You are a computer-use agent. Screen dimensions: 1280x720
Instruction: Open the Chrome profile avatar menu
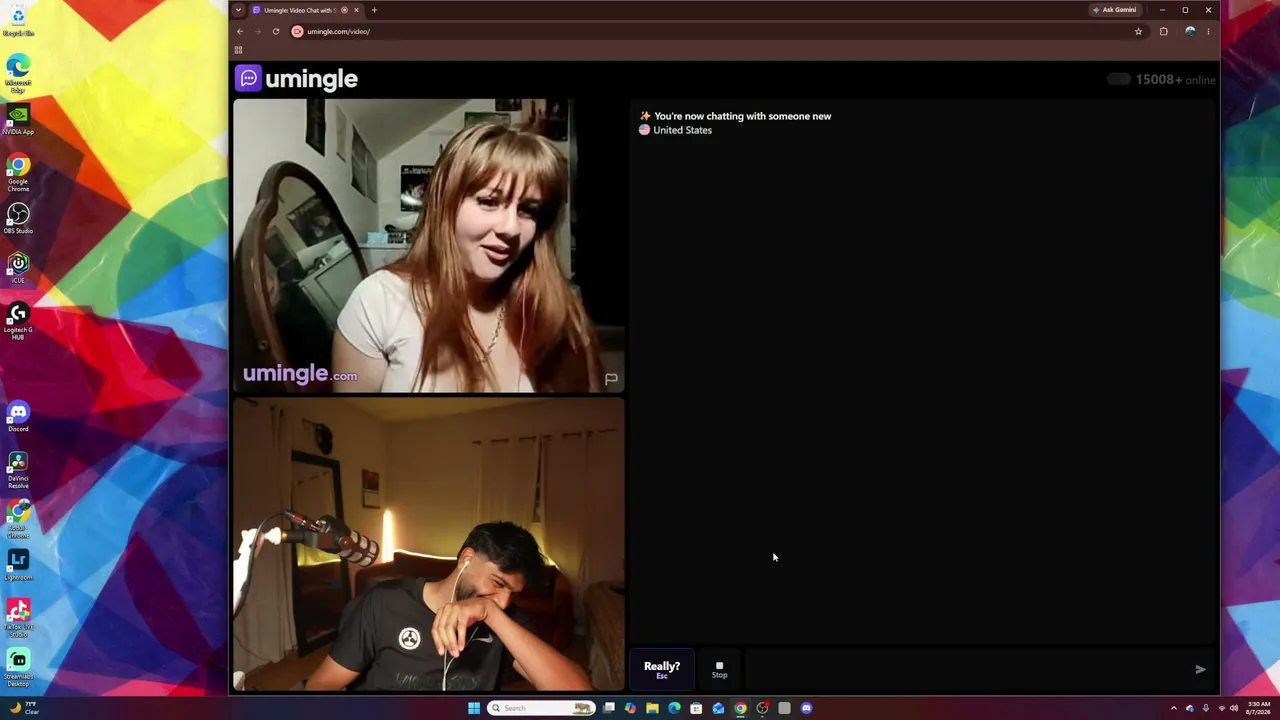pyautogui.click(x=1190, y=31)
